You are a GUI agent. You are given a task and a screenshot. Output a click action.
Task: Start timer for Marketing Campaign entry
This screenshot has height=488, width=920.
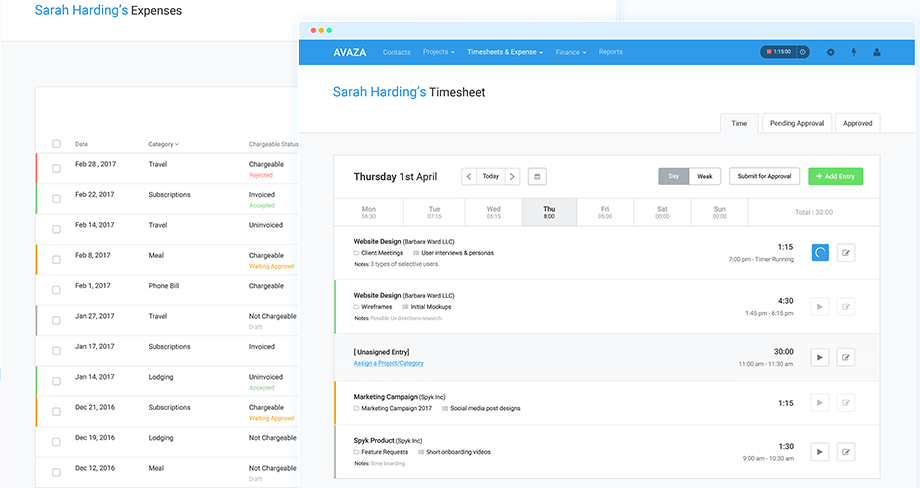coord(820,403)
